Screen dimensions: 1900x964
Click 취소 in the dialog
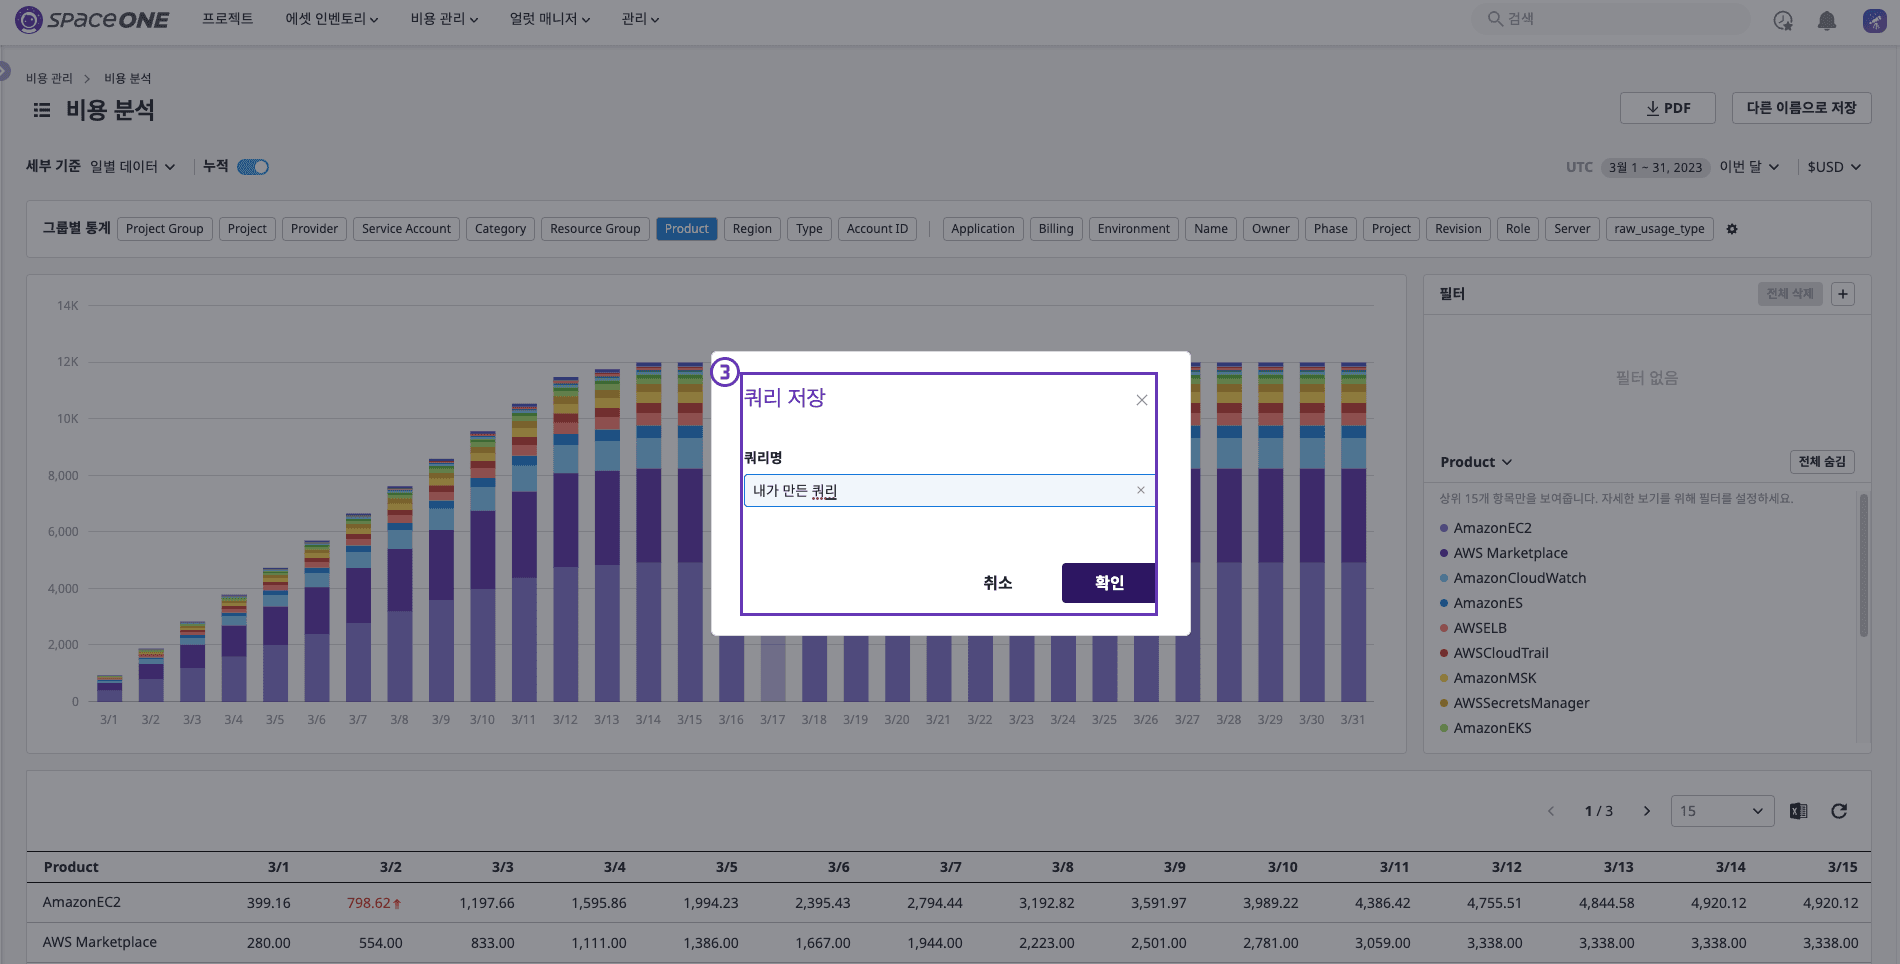998,583
